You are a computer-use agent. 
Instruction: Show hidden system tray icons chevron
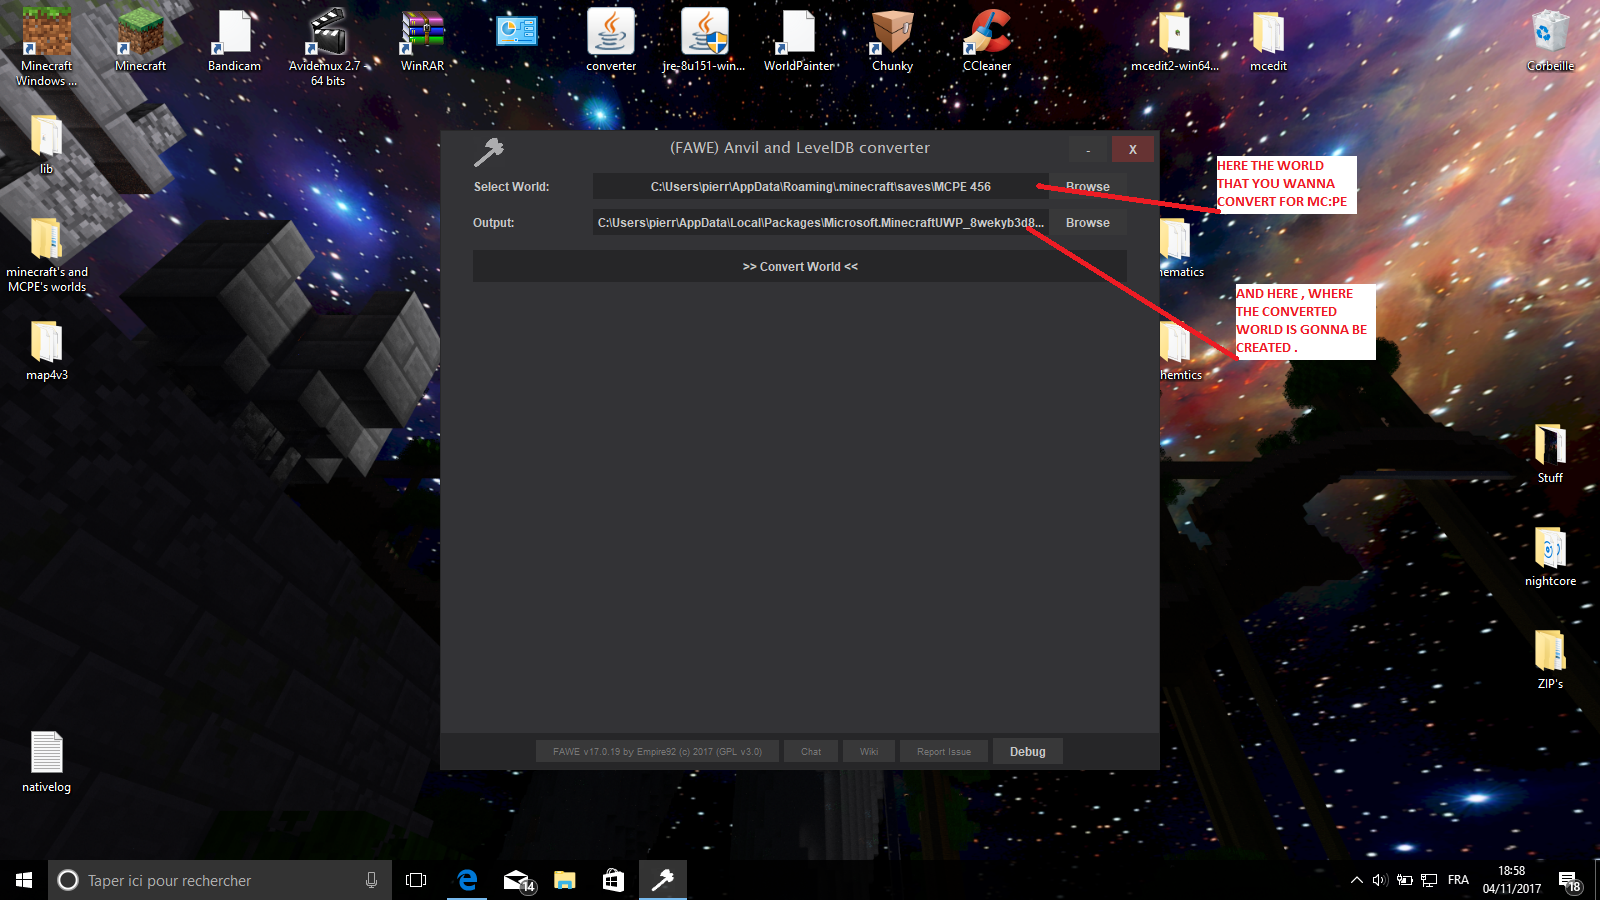(1356, 880)
